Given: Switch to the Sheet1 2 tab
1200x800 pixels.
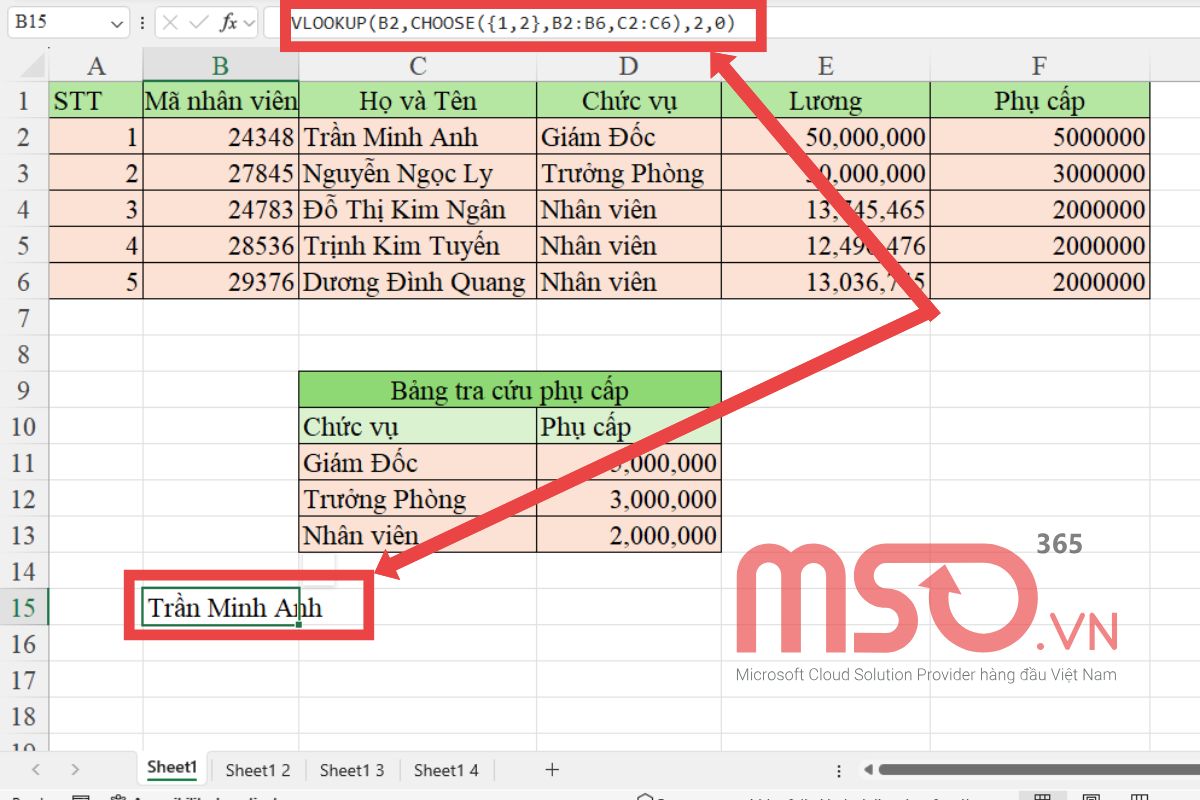Looking at the screenshot, I should pos(258,770).
